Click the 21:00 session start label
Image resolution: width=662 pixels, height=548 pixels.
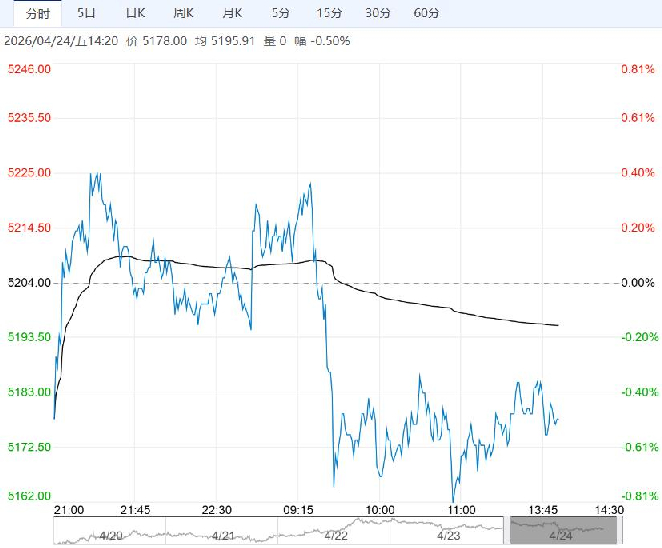(x=68, y=509)
